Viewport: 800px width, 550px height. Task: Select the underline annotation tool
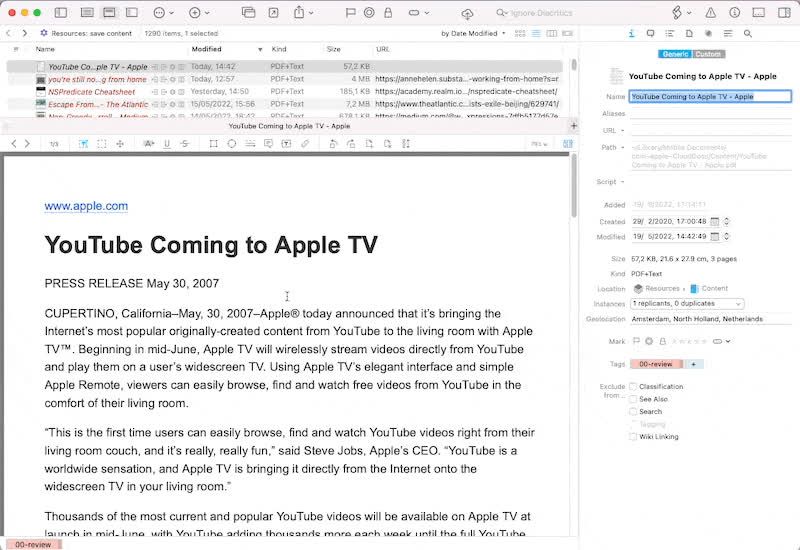166,144
